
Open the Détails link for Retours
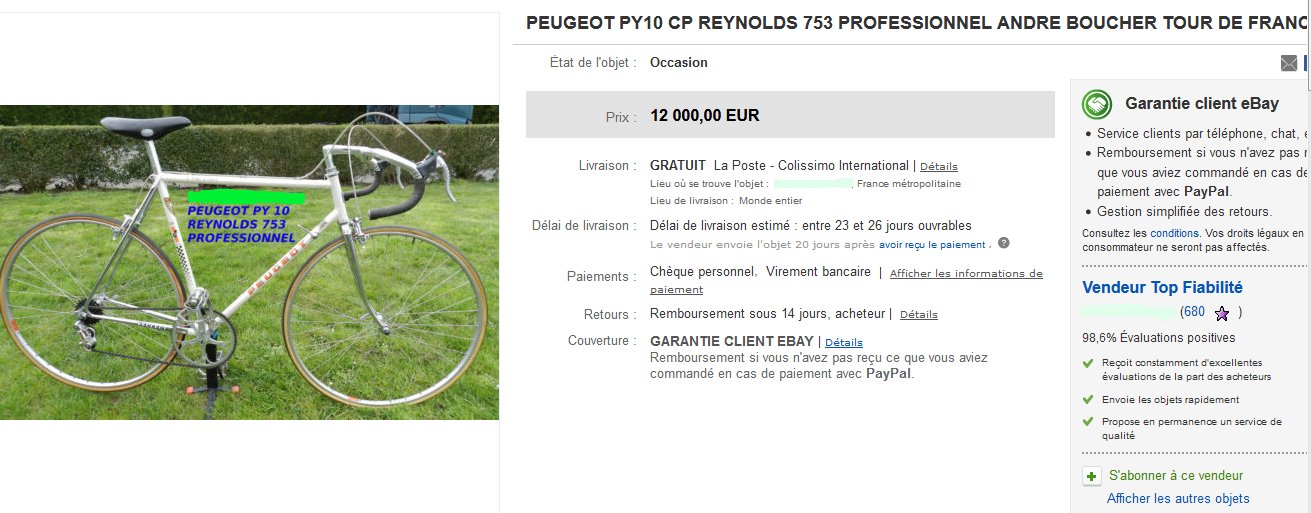pos(919,315)
